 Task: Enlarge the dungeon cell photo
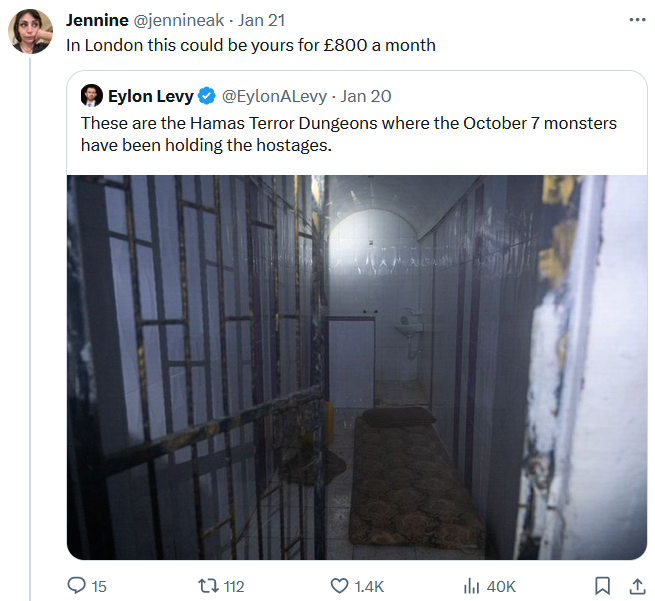[x=357, y=367]
